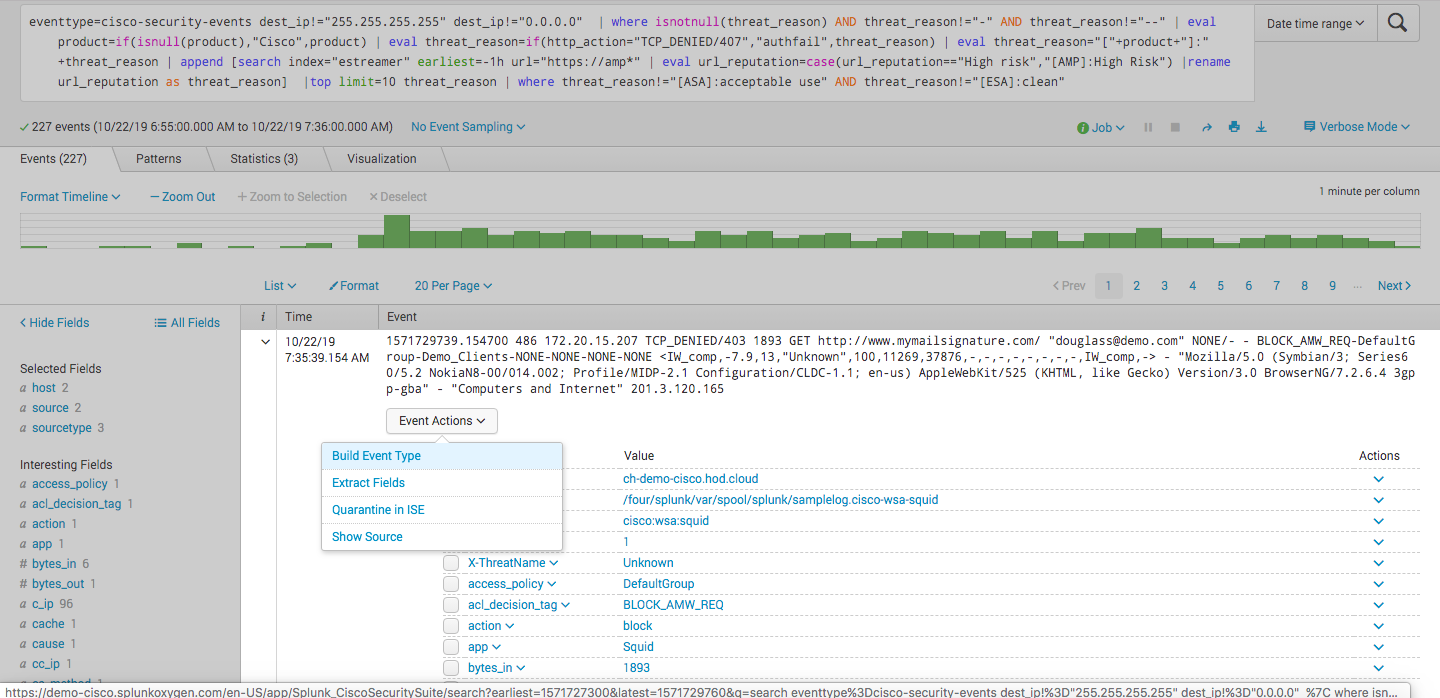Screen dimensions: 1440x698
Task: Click the event info column header
Action: tap(263, 317)
